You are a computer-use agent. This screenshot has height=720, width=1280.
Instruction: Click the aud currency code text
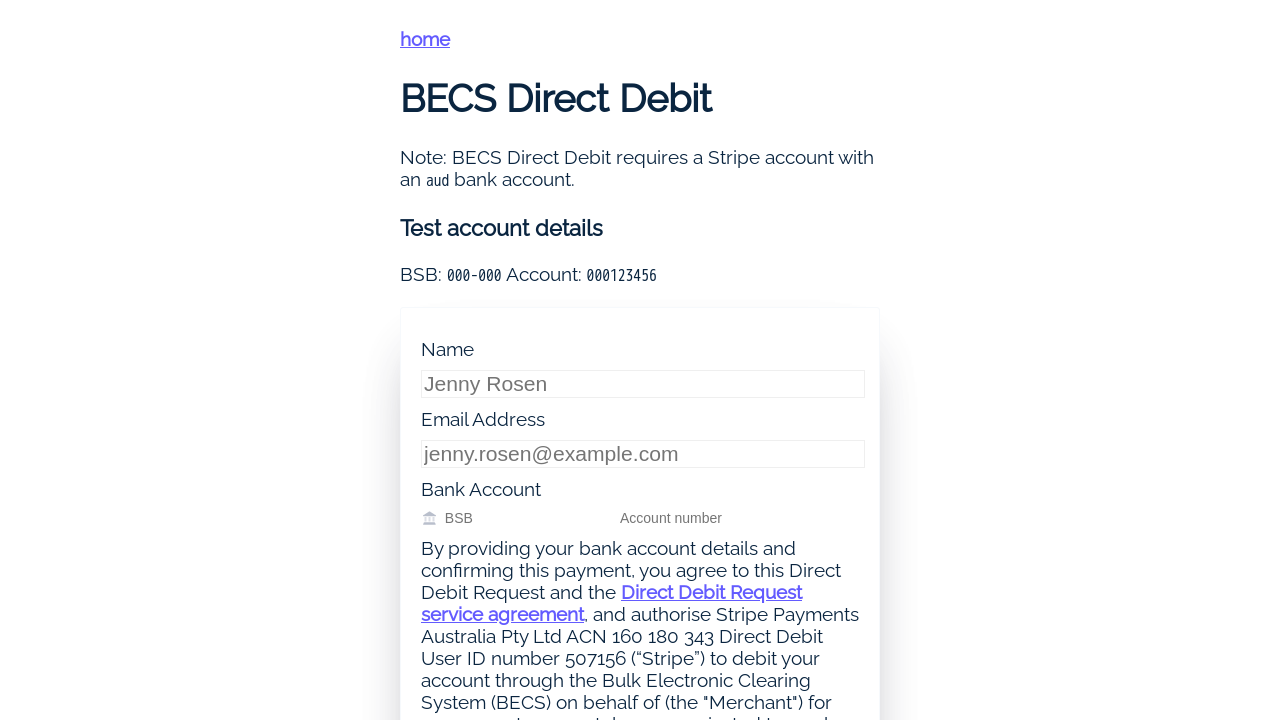437,181
